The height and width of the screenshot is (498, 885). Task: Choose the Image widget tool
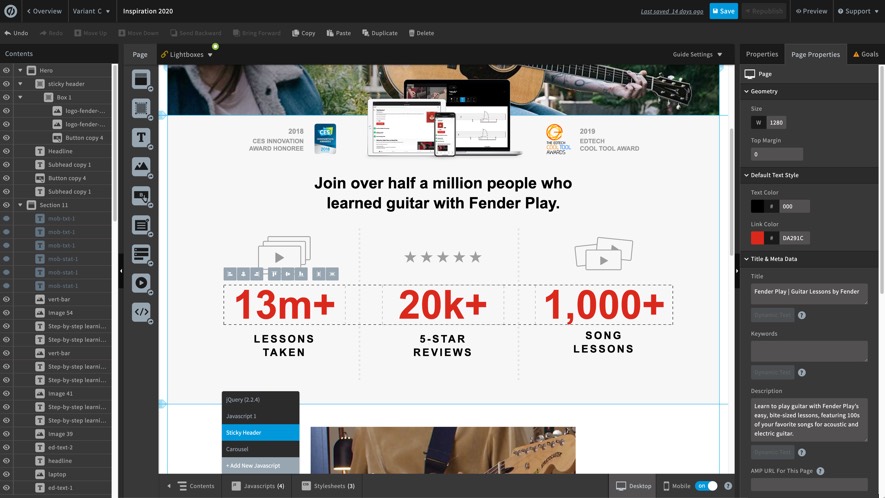click(x=141, y=167)
